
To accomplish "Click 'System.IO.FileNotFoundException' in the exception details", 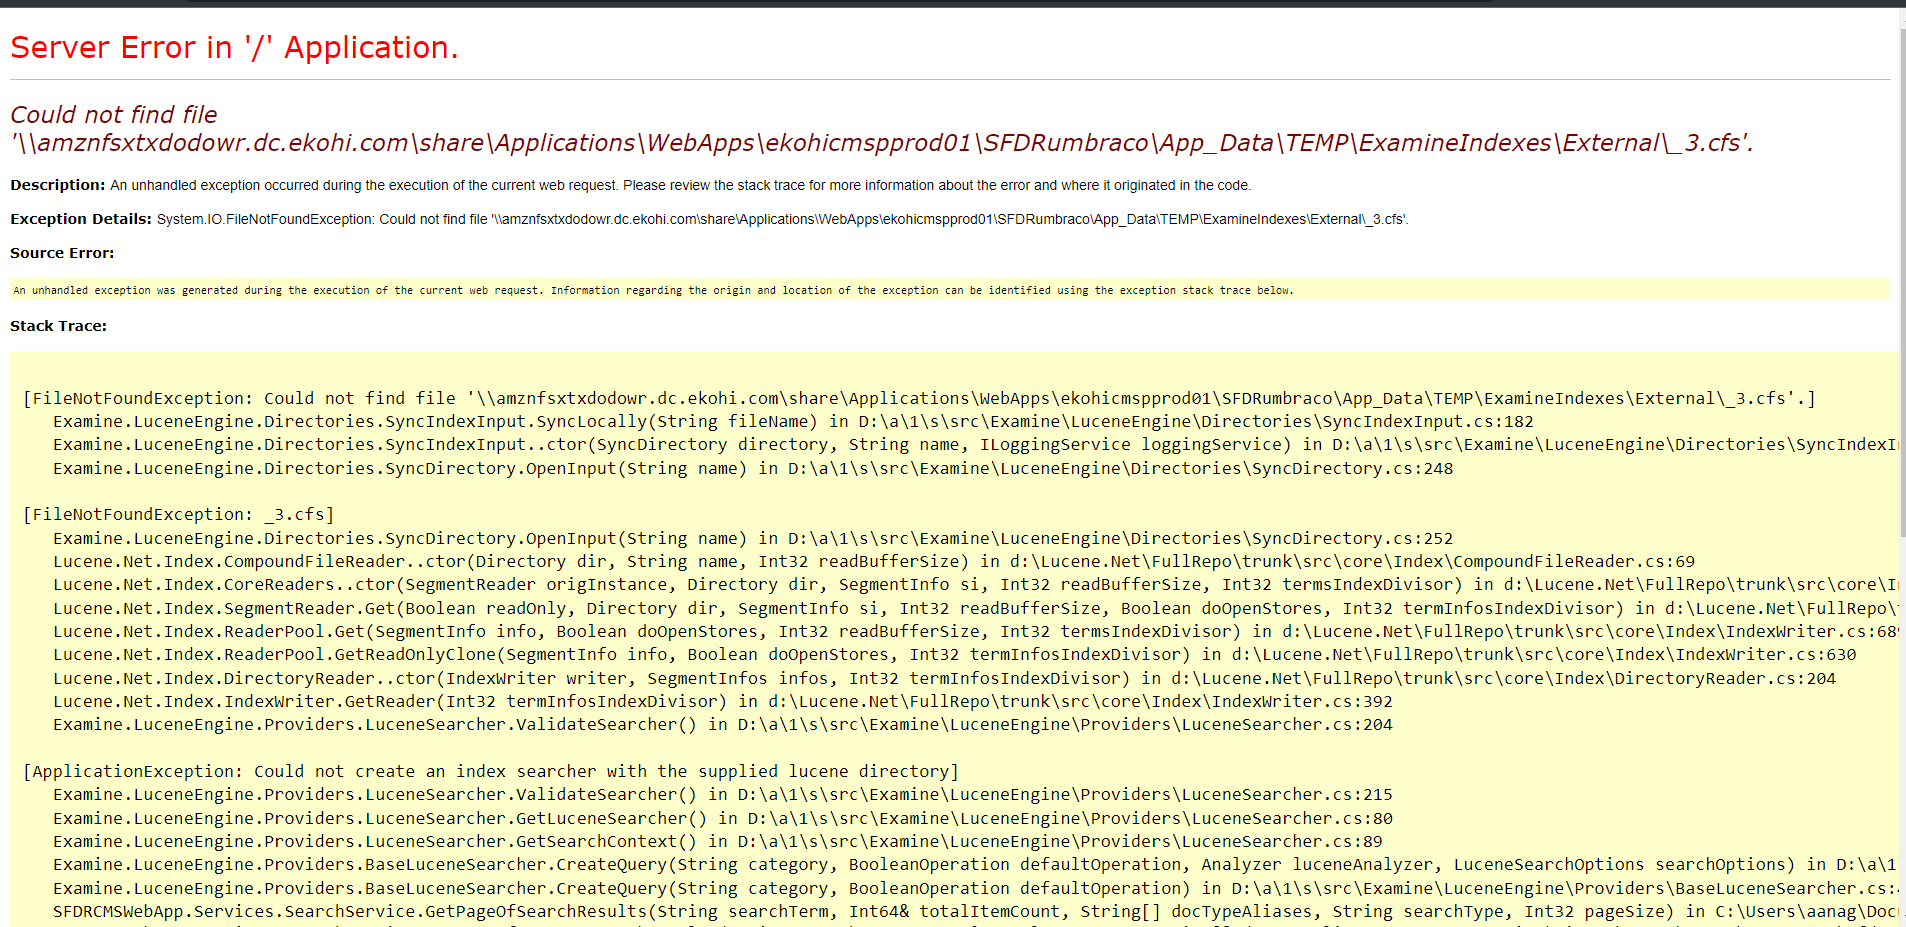I will 264,219.
